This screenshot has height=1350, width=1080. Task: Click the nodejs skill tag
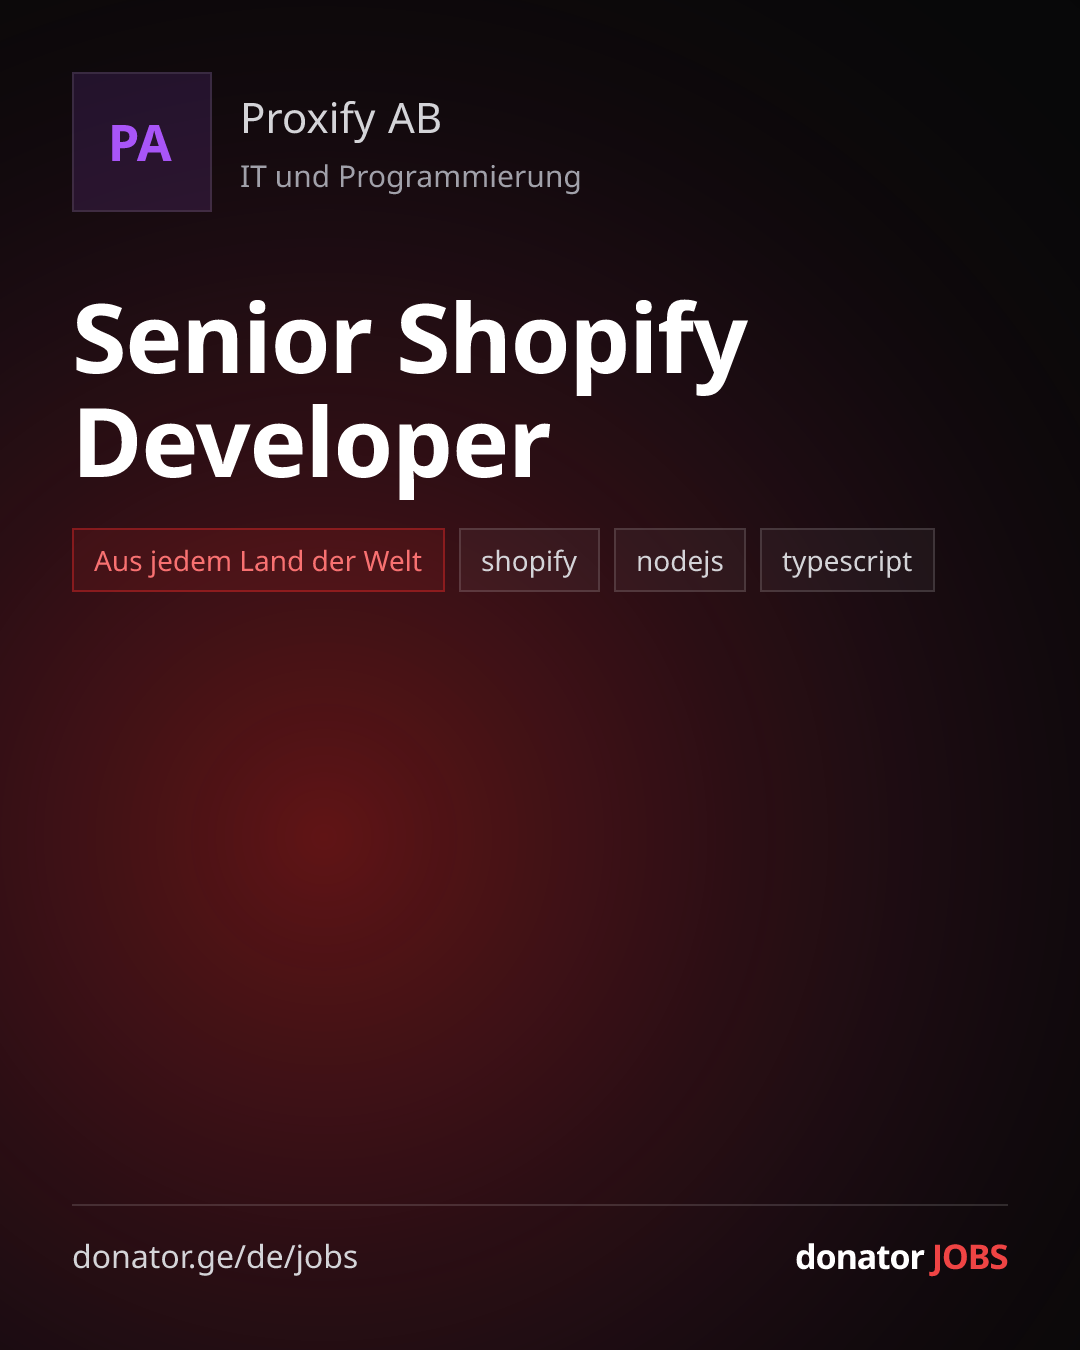[x=680, y=560]
